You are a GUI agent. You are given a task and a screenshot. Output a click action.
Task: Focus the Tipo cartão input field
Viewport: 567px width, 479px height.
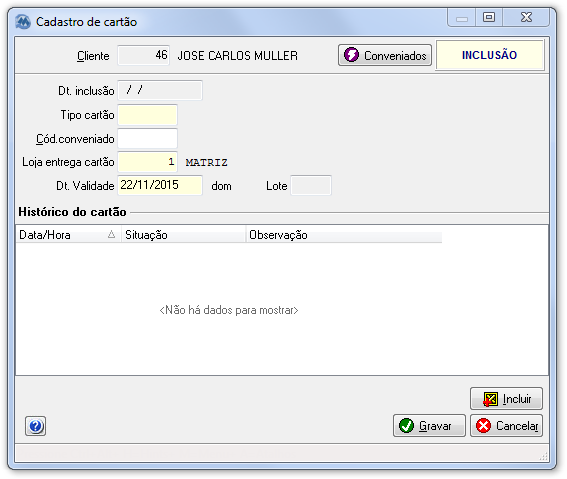click(148, 115)
